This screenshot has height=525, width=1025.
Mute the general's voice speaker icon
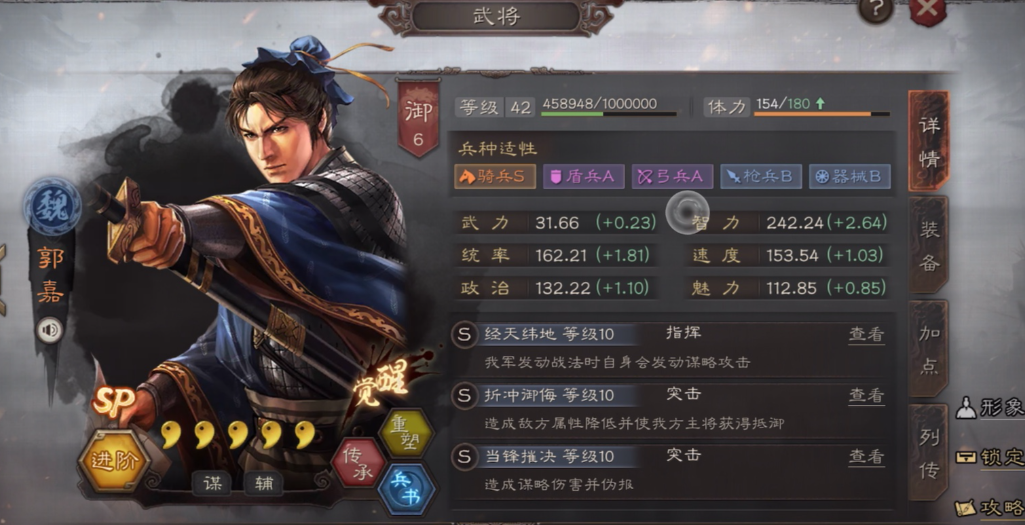click(x=50, y=330)
